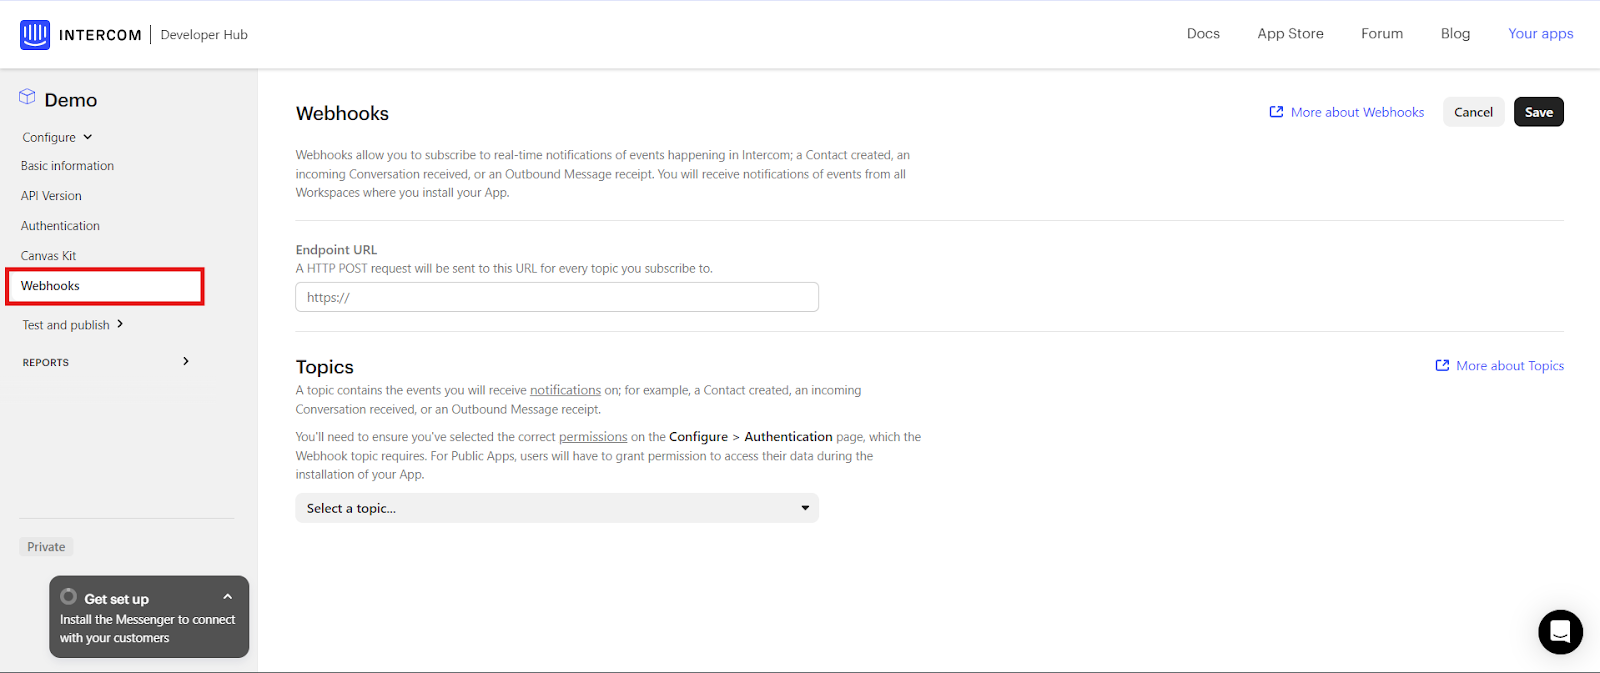The width and height of the screenshot is (1600, 673).
Task: Open Blog in the top navigation
Action: pyautogui.click(x=1455, y=34)
